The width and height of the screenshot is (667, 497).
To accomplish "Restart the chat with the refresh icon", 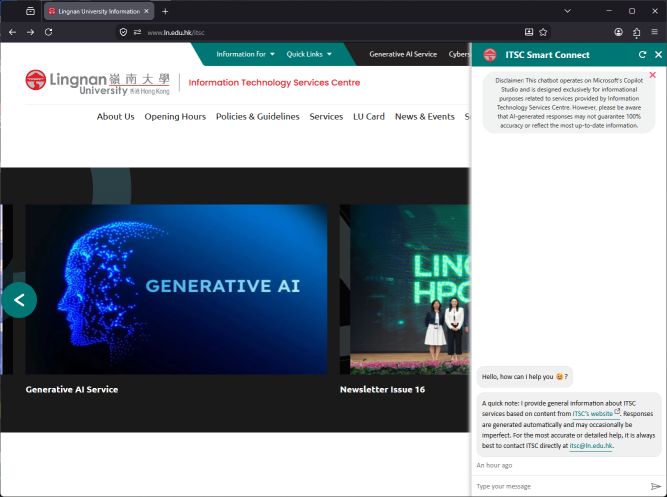I will pos(642,54).
